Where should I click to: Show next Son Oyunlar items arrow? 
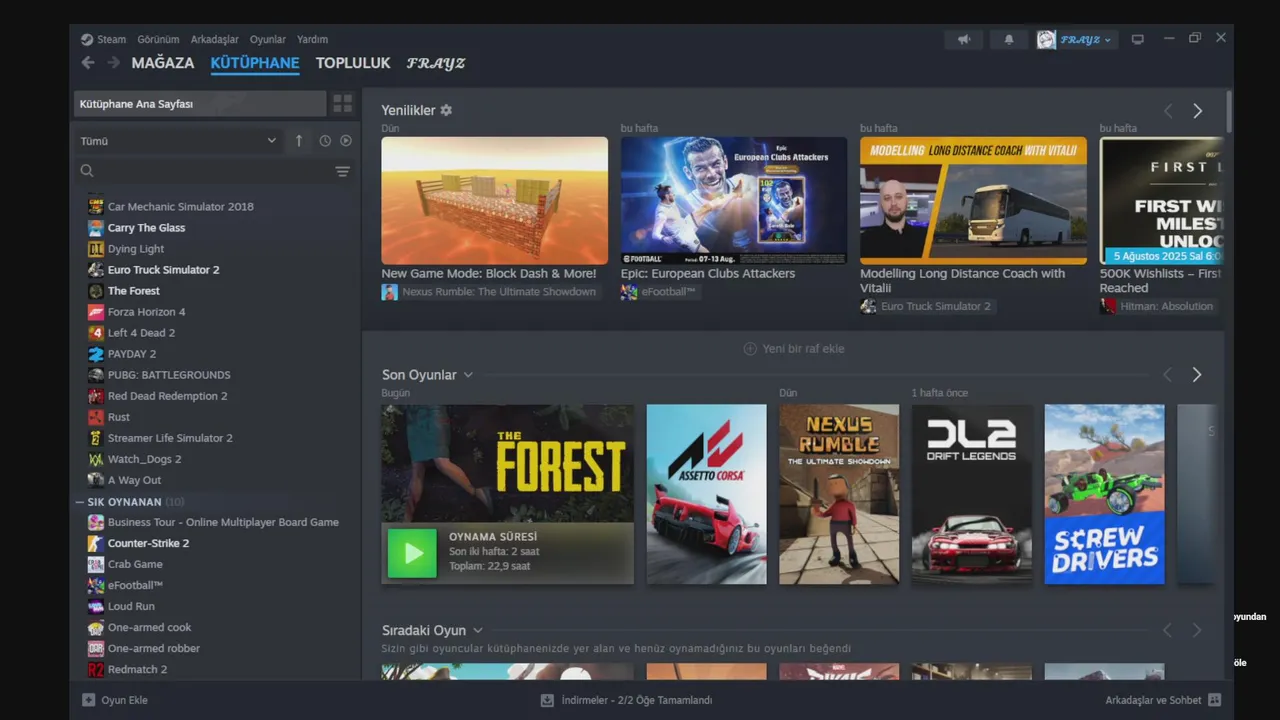coord(1197,374)
